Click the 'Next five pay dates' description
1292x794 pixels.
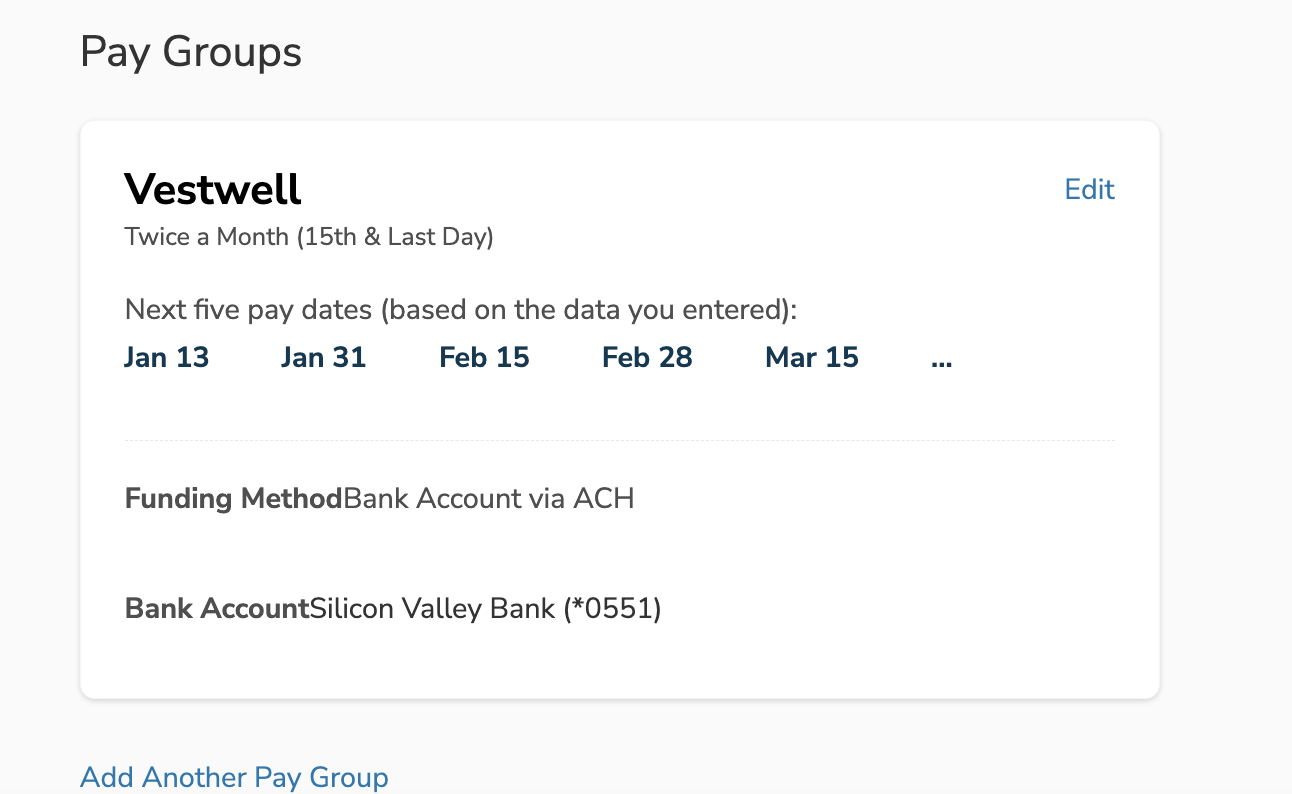(460, 310)
